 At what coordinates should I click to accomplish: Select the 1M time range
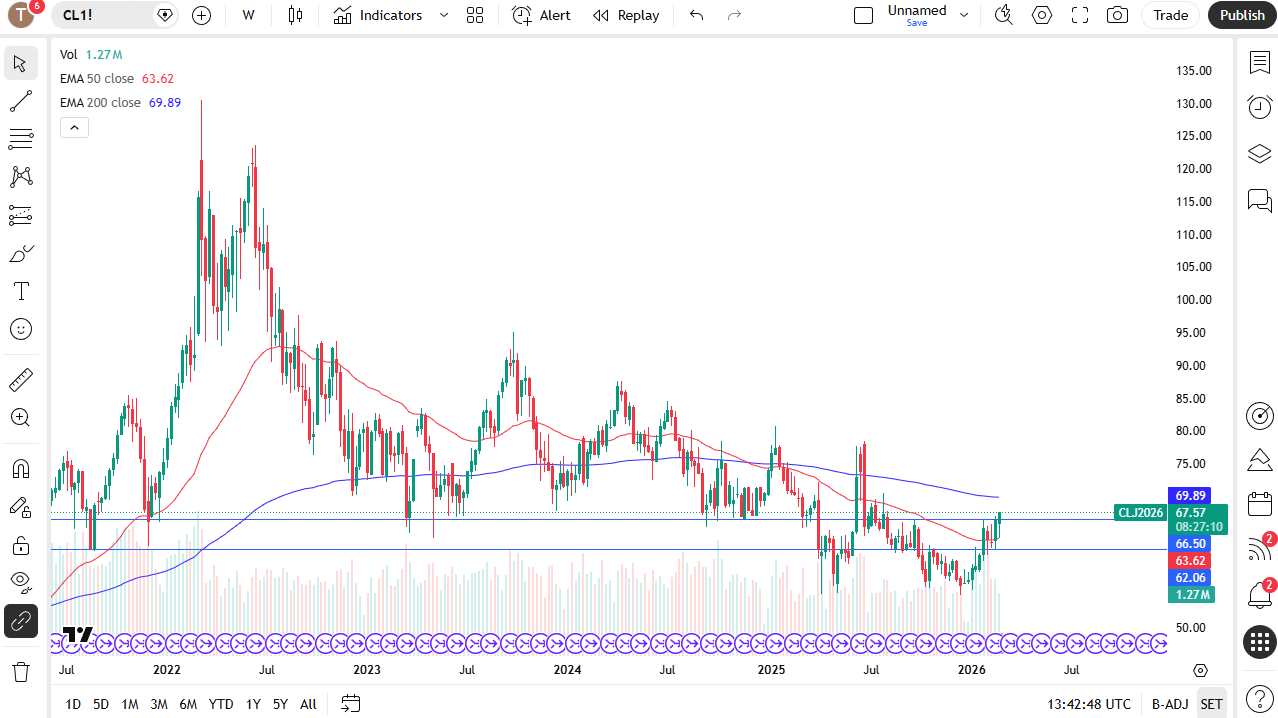pos(130,704)
